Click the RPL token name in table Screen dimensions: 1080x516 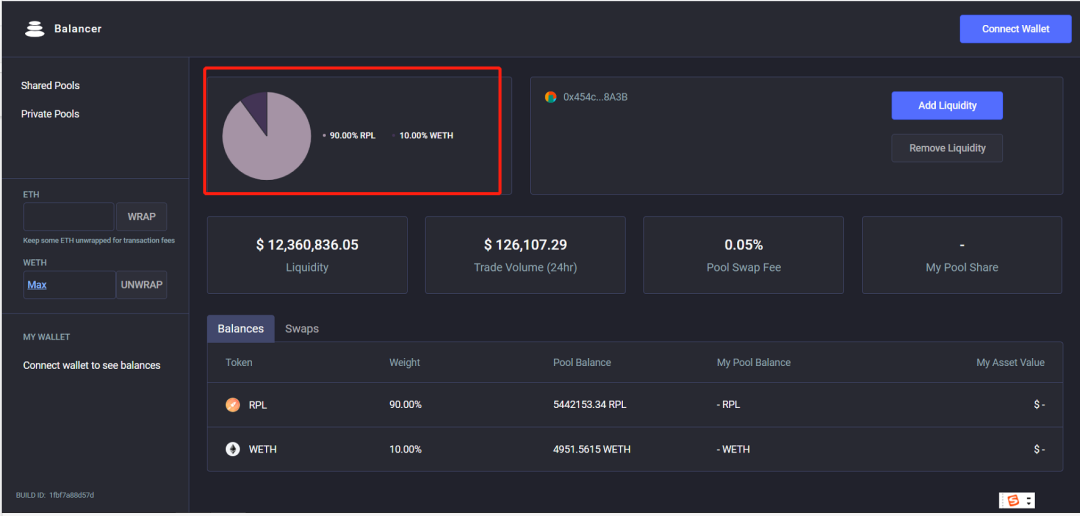tap(258, 405)
